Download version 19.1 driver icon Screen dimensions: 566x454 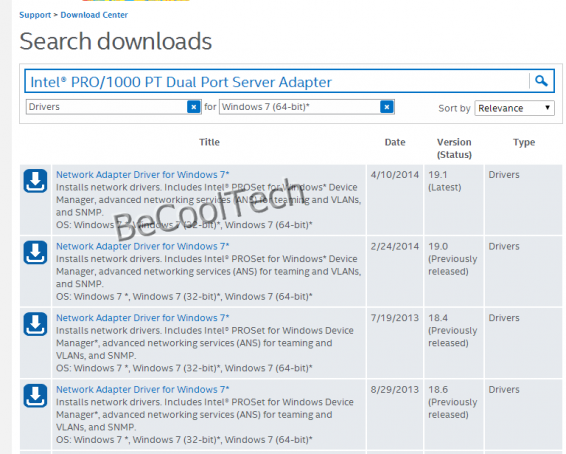[x=35, y=181]
